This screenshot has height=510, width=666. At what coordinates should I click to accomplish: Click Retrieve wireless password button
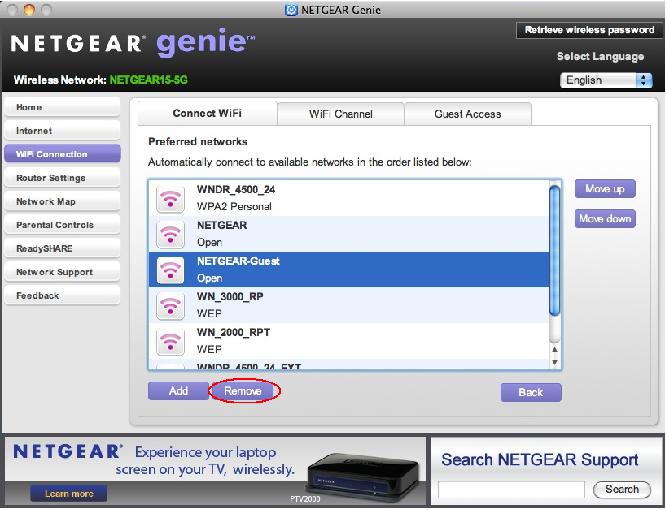click(589, 31)
